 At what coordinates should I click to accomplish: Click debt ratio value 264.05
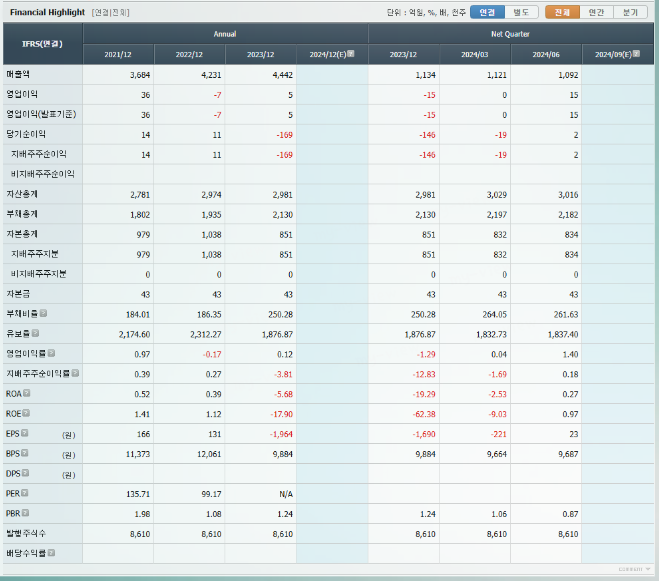(495, 314)
